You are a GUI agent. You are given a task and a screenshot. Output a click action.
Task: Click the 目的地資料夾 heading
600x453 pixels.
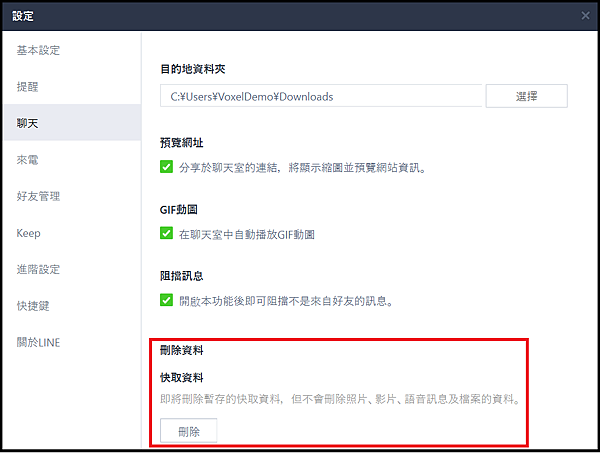pos(192,69)
